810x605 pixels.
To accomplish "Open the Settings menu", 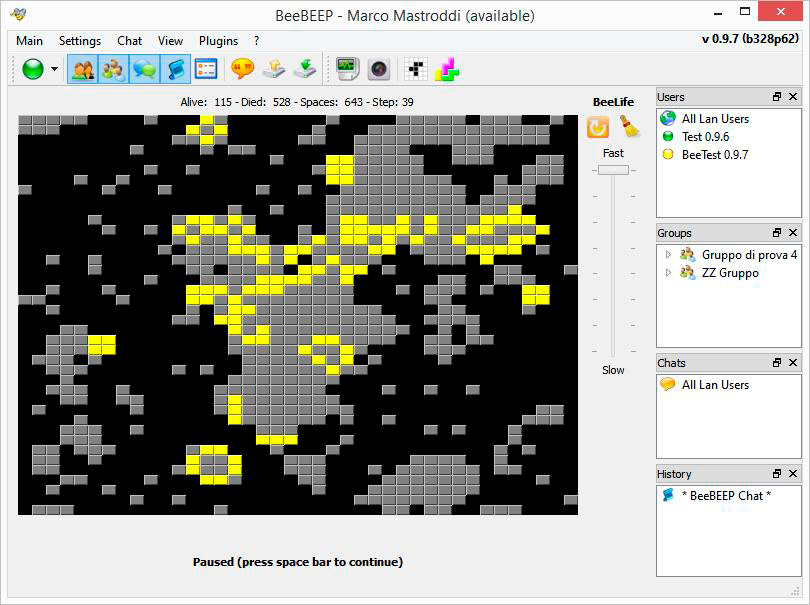I will (x=80, y=41).
